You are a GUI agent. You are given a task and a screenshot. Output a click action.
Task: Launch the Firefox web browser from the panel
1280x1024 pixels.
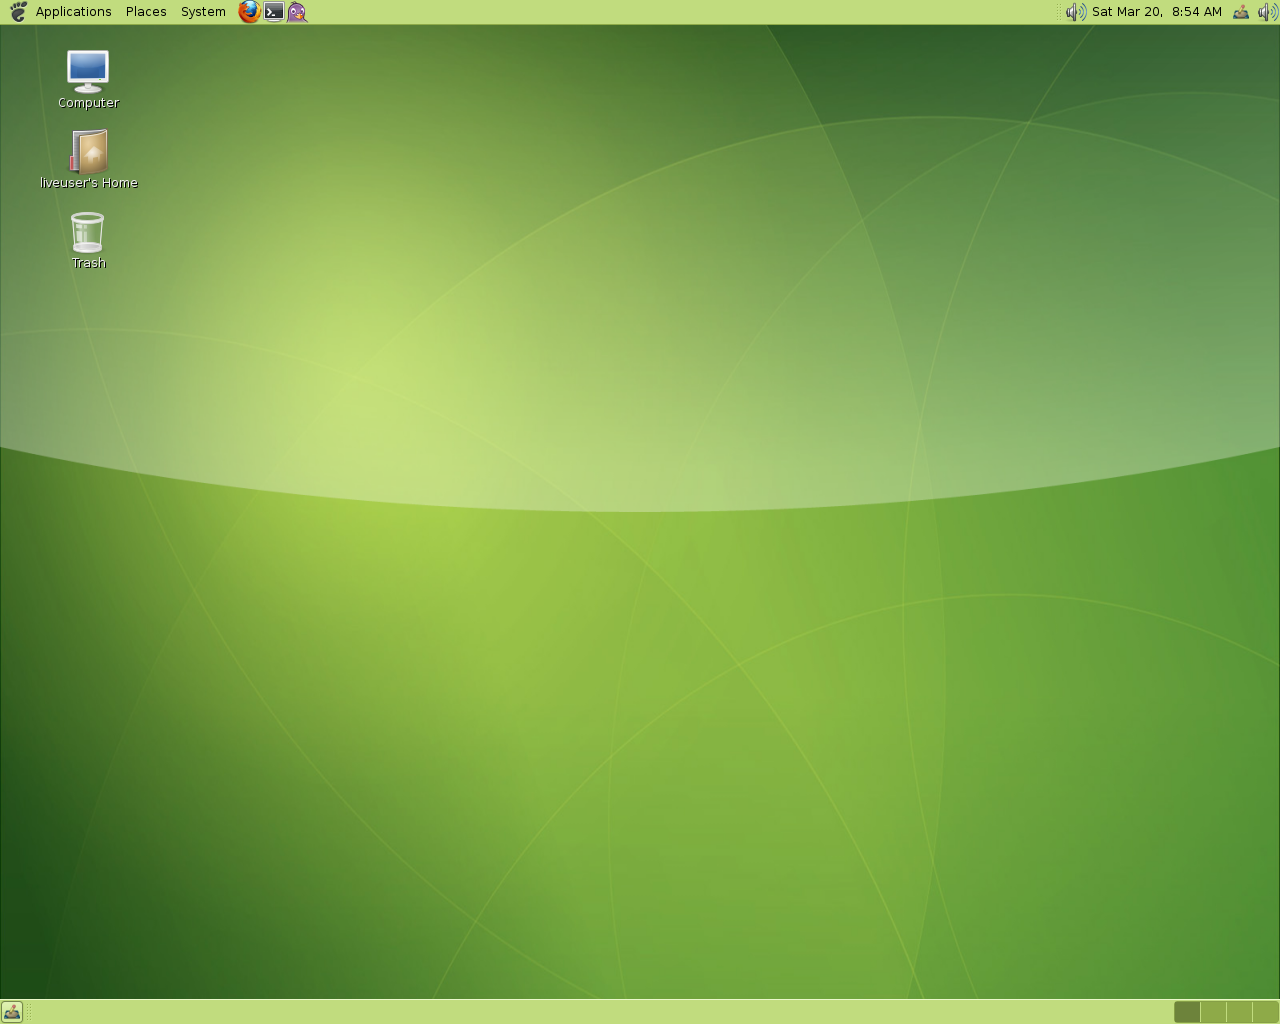pyautogui.click(x=249, y=12)
